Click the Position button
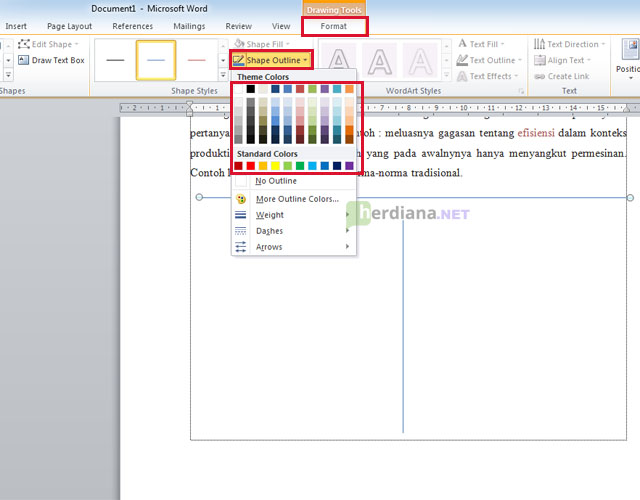The image size is (640, 500). 629,59
